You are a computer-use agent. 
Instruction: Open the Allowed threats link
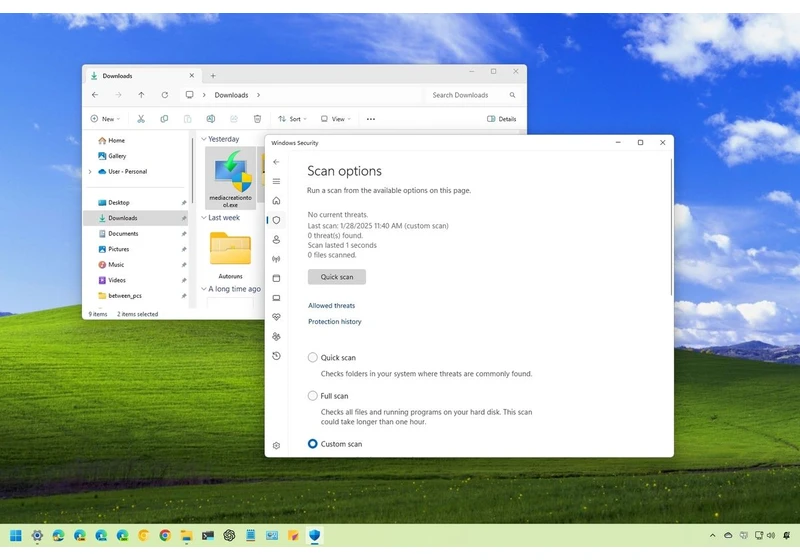[x=331, y=306]
